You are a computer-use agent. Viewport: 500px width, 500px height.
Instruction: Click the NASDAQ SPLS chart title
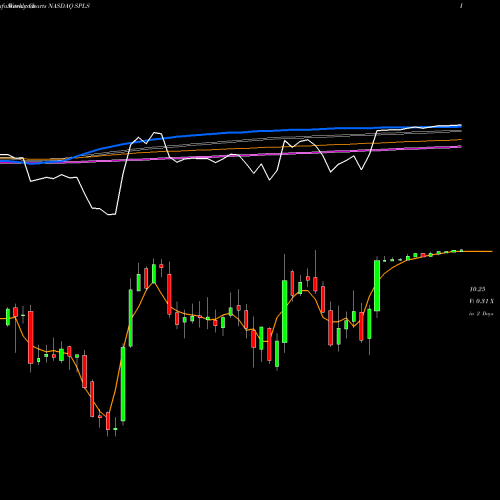tap(69, 6)
